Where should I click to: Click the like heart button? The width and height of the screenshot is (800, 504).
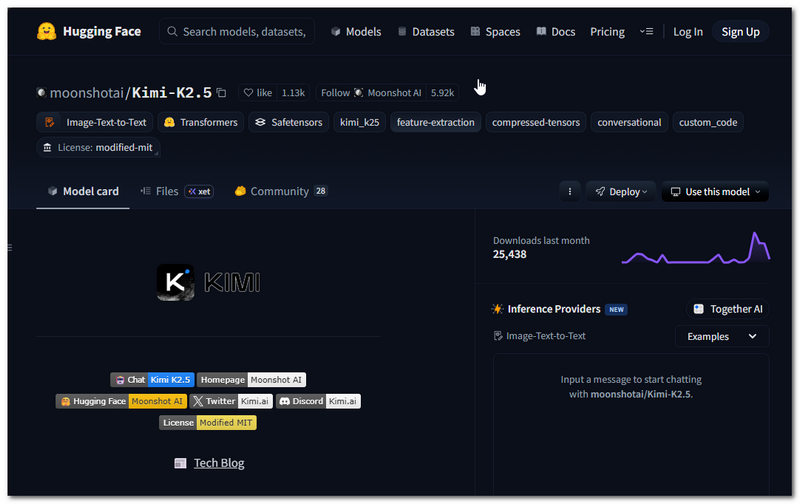coord(258,93)
